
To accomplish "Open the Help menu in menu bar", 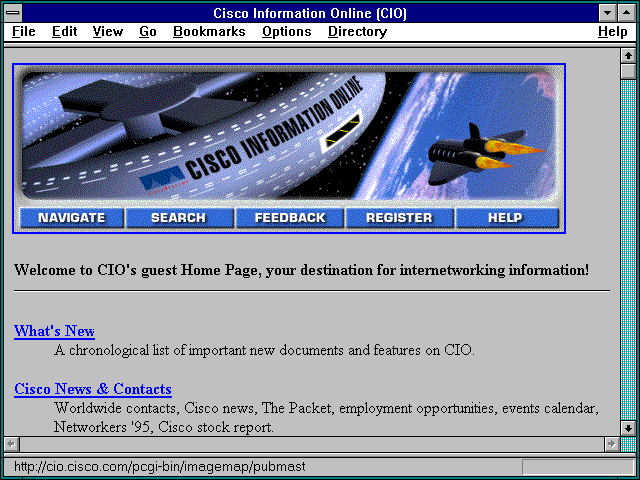I will [613, 32].
